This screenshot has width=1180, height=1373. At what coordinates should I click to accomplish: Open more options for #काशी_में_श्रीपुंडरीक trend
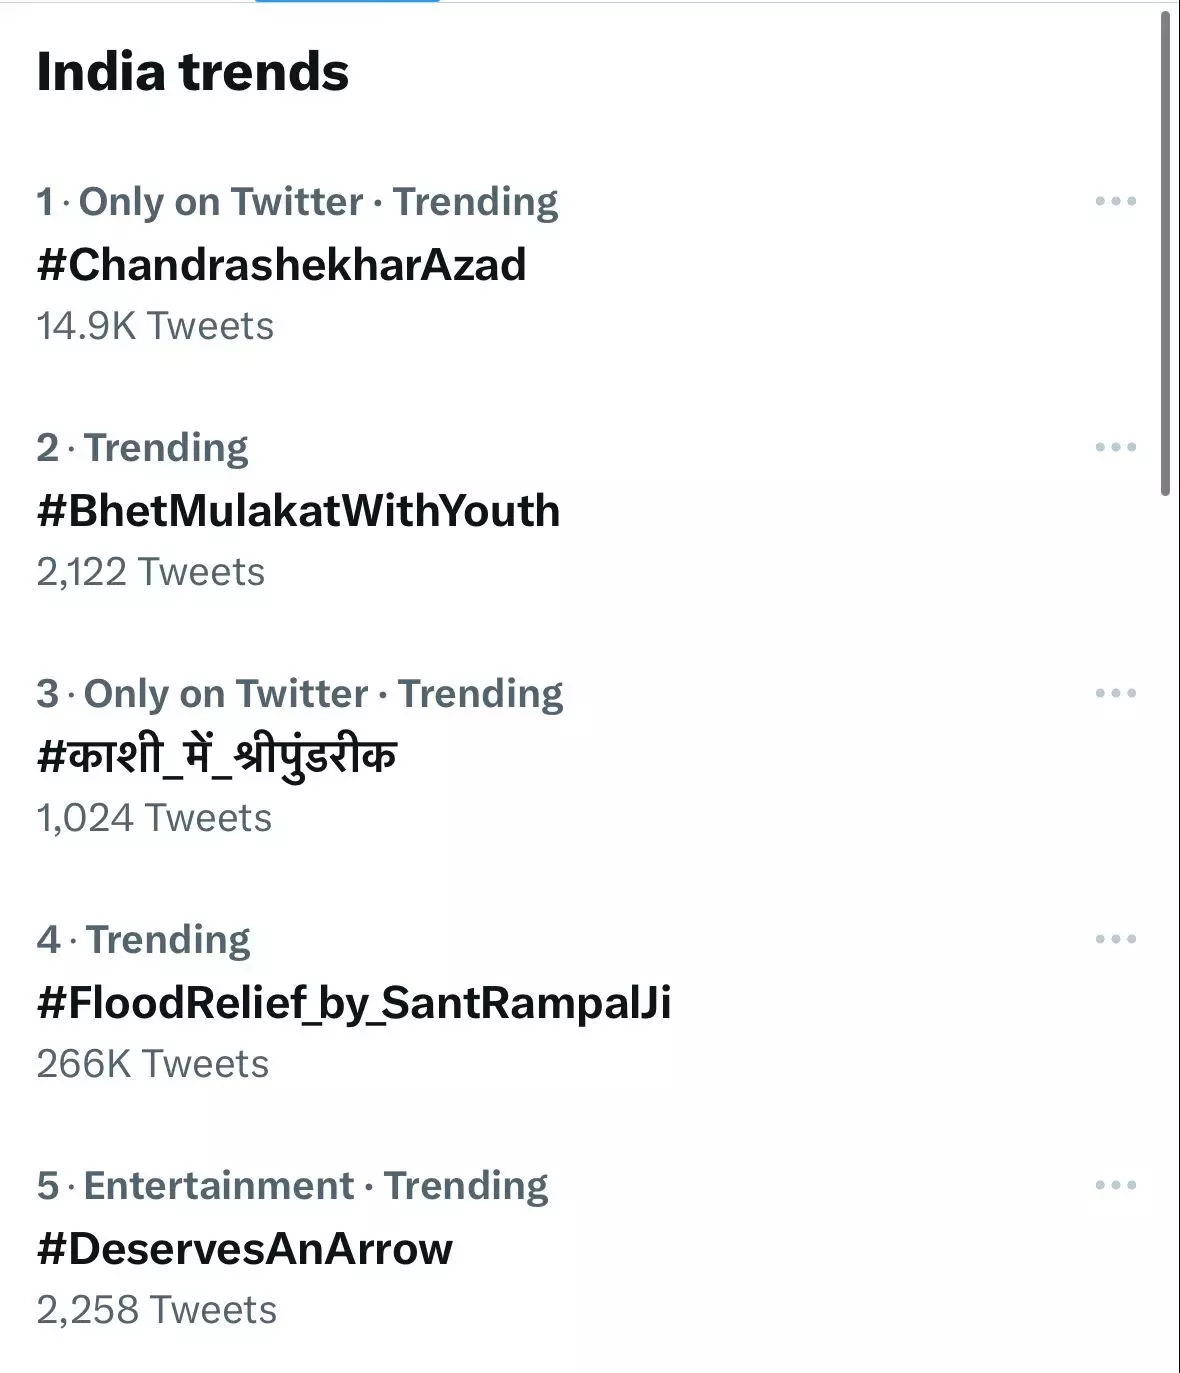point(1115,693)
